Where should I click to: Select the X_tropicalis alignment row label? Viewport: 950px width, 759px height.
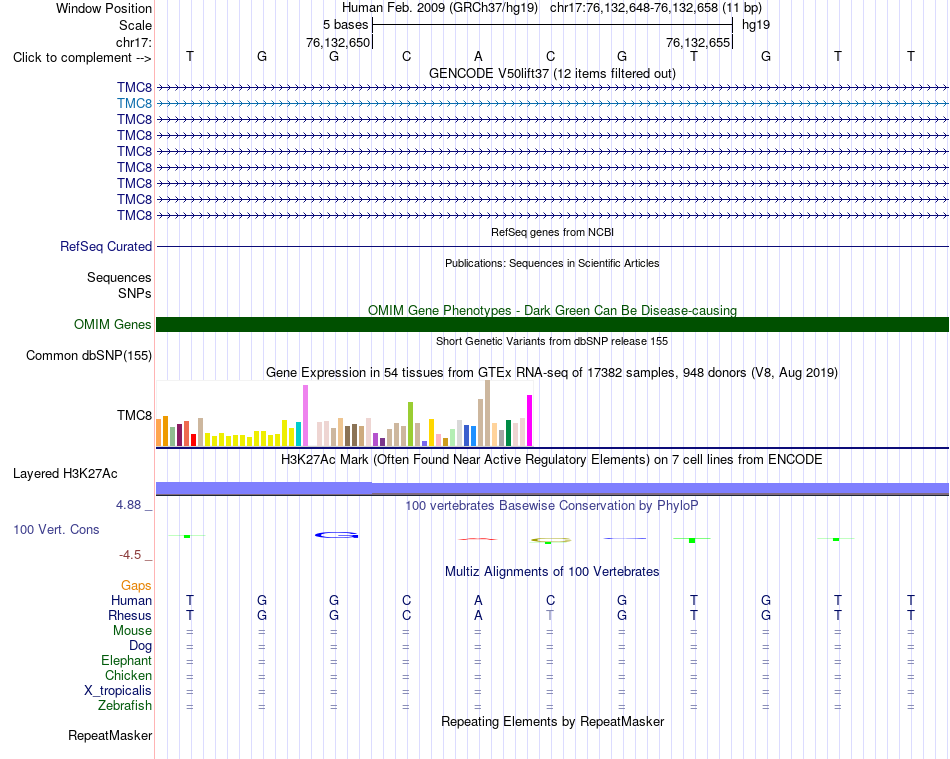[x=118, y=691]
